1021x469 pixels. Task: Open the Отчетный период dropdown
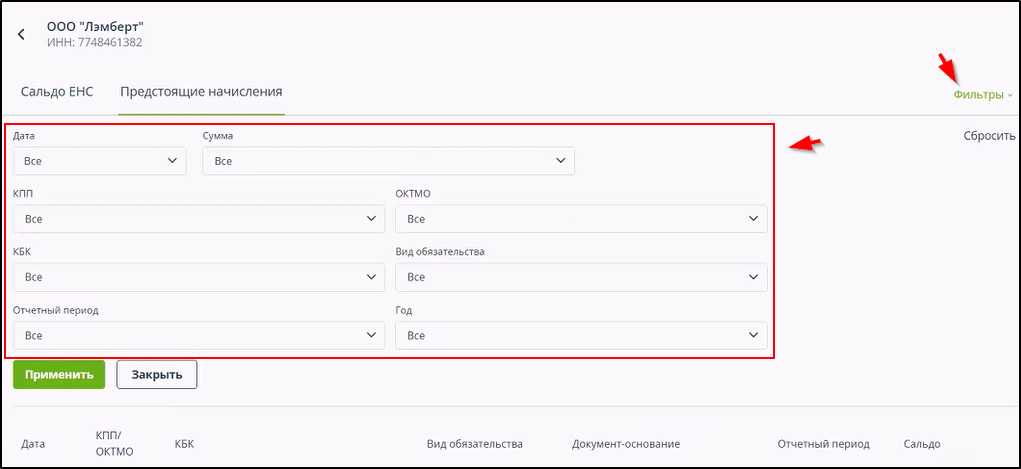click(x=199, y=336)
